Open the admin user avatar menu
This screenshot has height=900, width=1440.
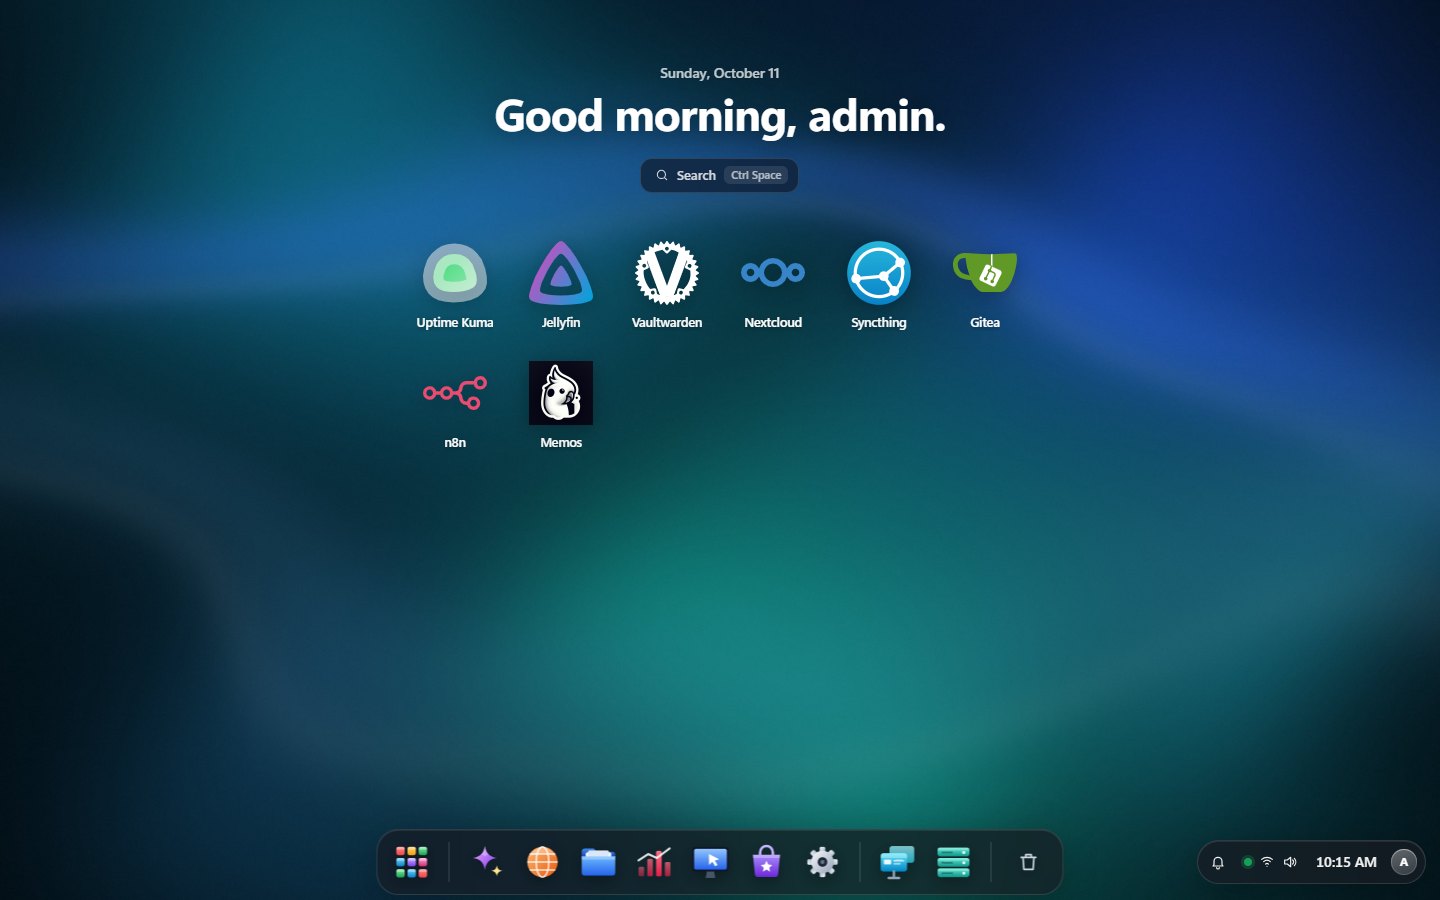(x=1404, y=862)
